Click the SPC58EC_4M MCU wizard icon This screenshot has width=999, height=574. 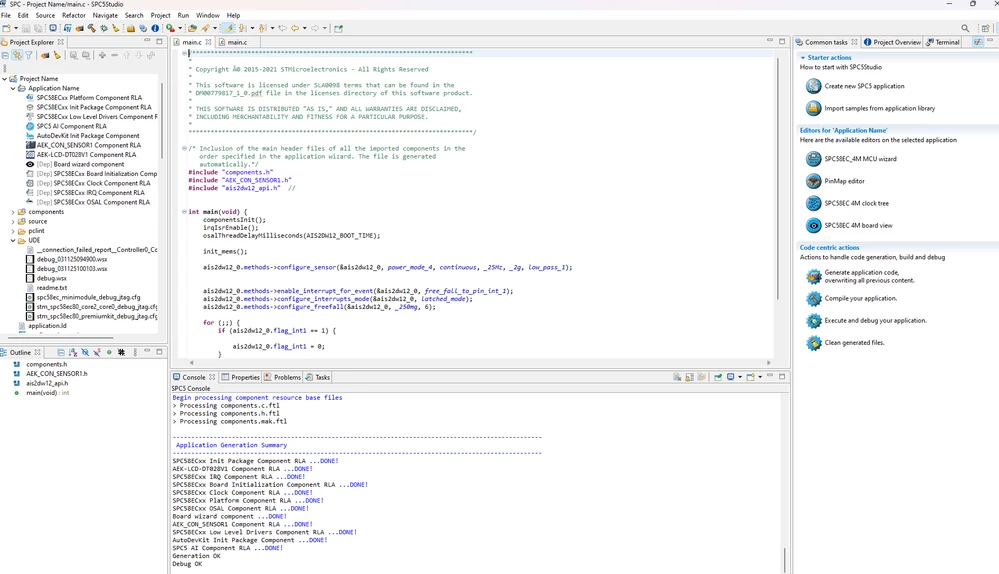813,159
